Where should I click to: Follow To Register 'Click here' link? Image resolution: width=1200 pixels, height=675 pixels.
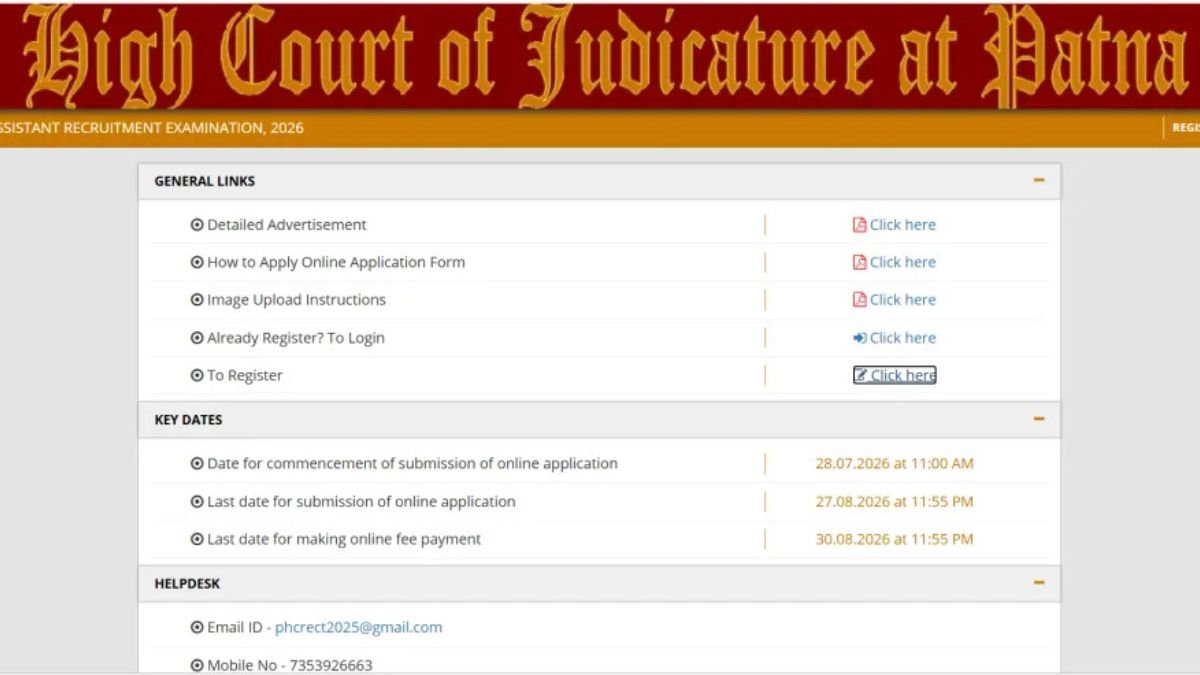[903, 375]
